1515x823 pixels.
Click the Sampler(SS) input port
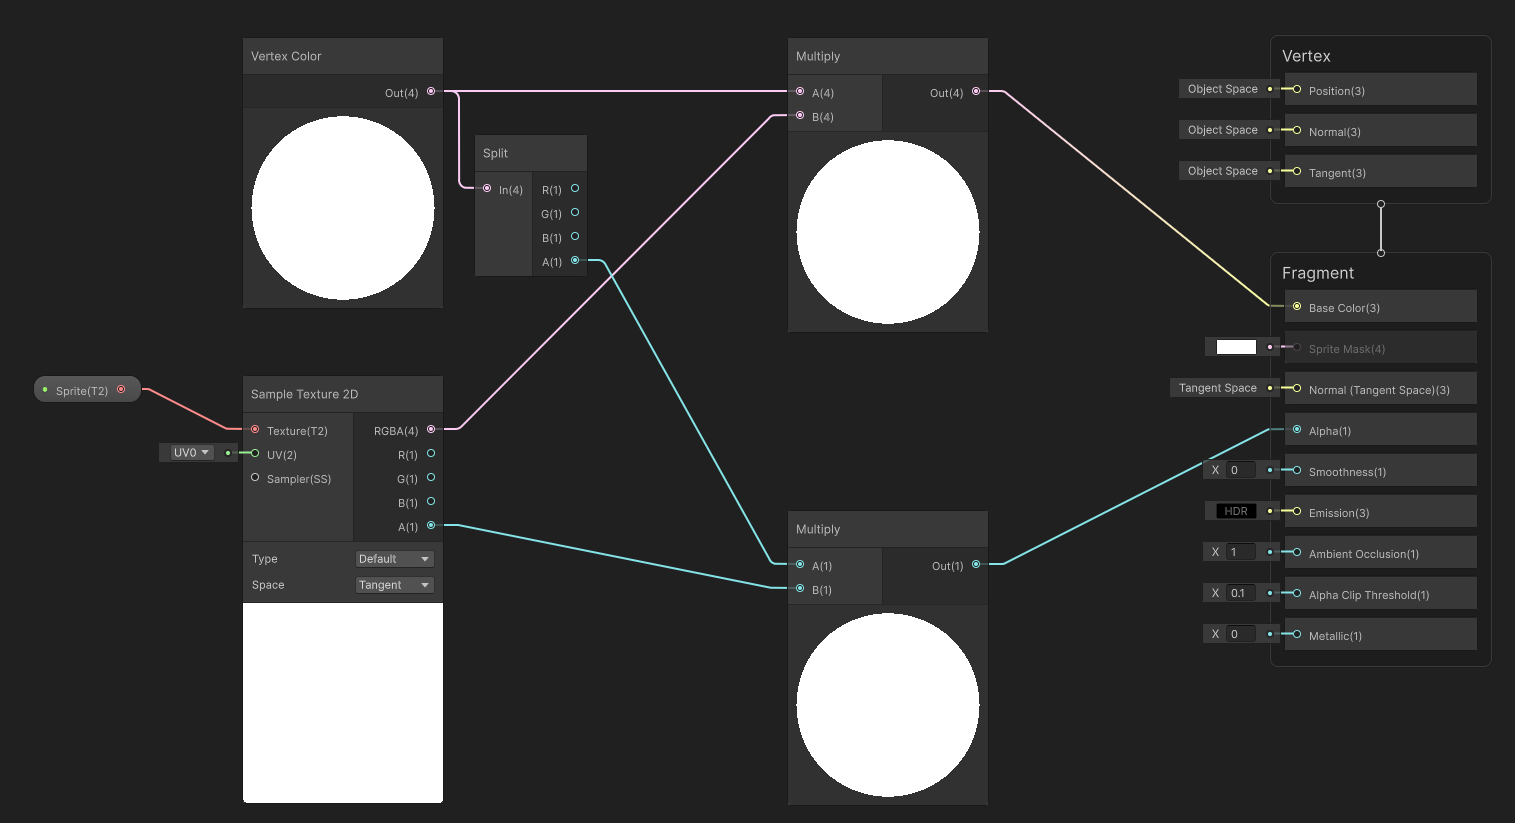click(255, 478)
